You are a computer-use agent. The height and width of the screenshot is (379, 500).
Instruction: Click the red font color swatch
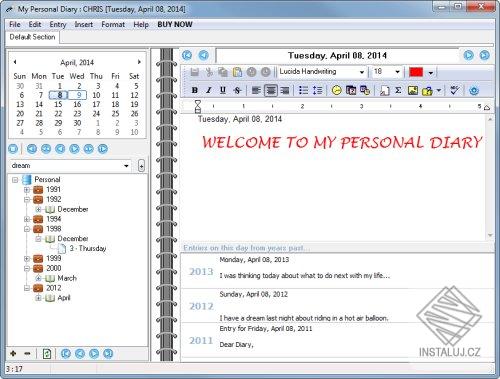click(x=416, y=72)
